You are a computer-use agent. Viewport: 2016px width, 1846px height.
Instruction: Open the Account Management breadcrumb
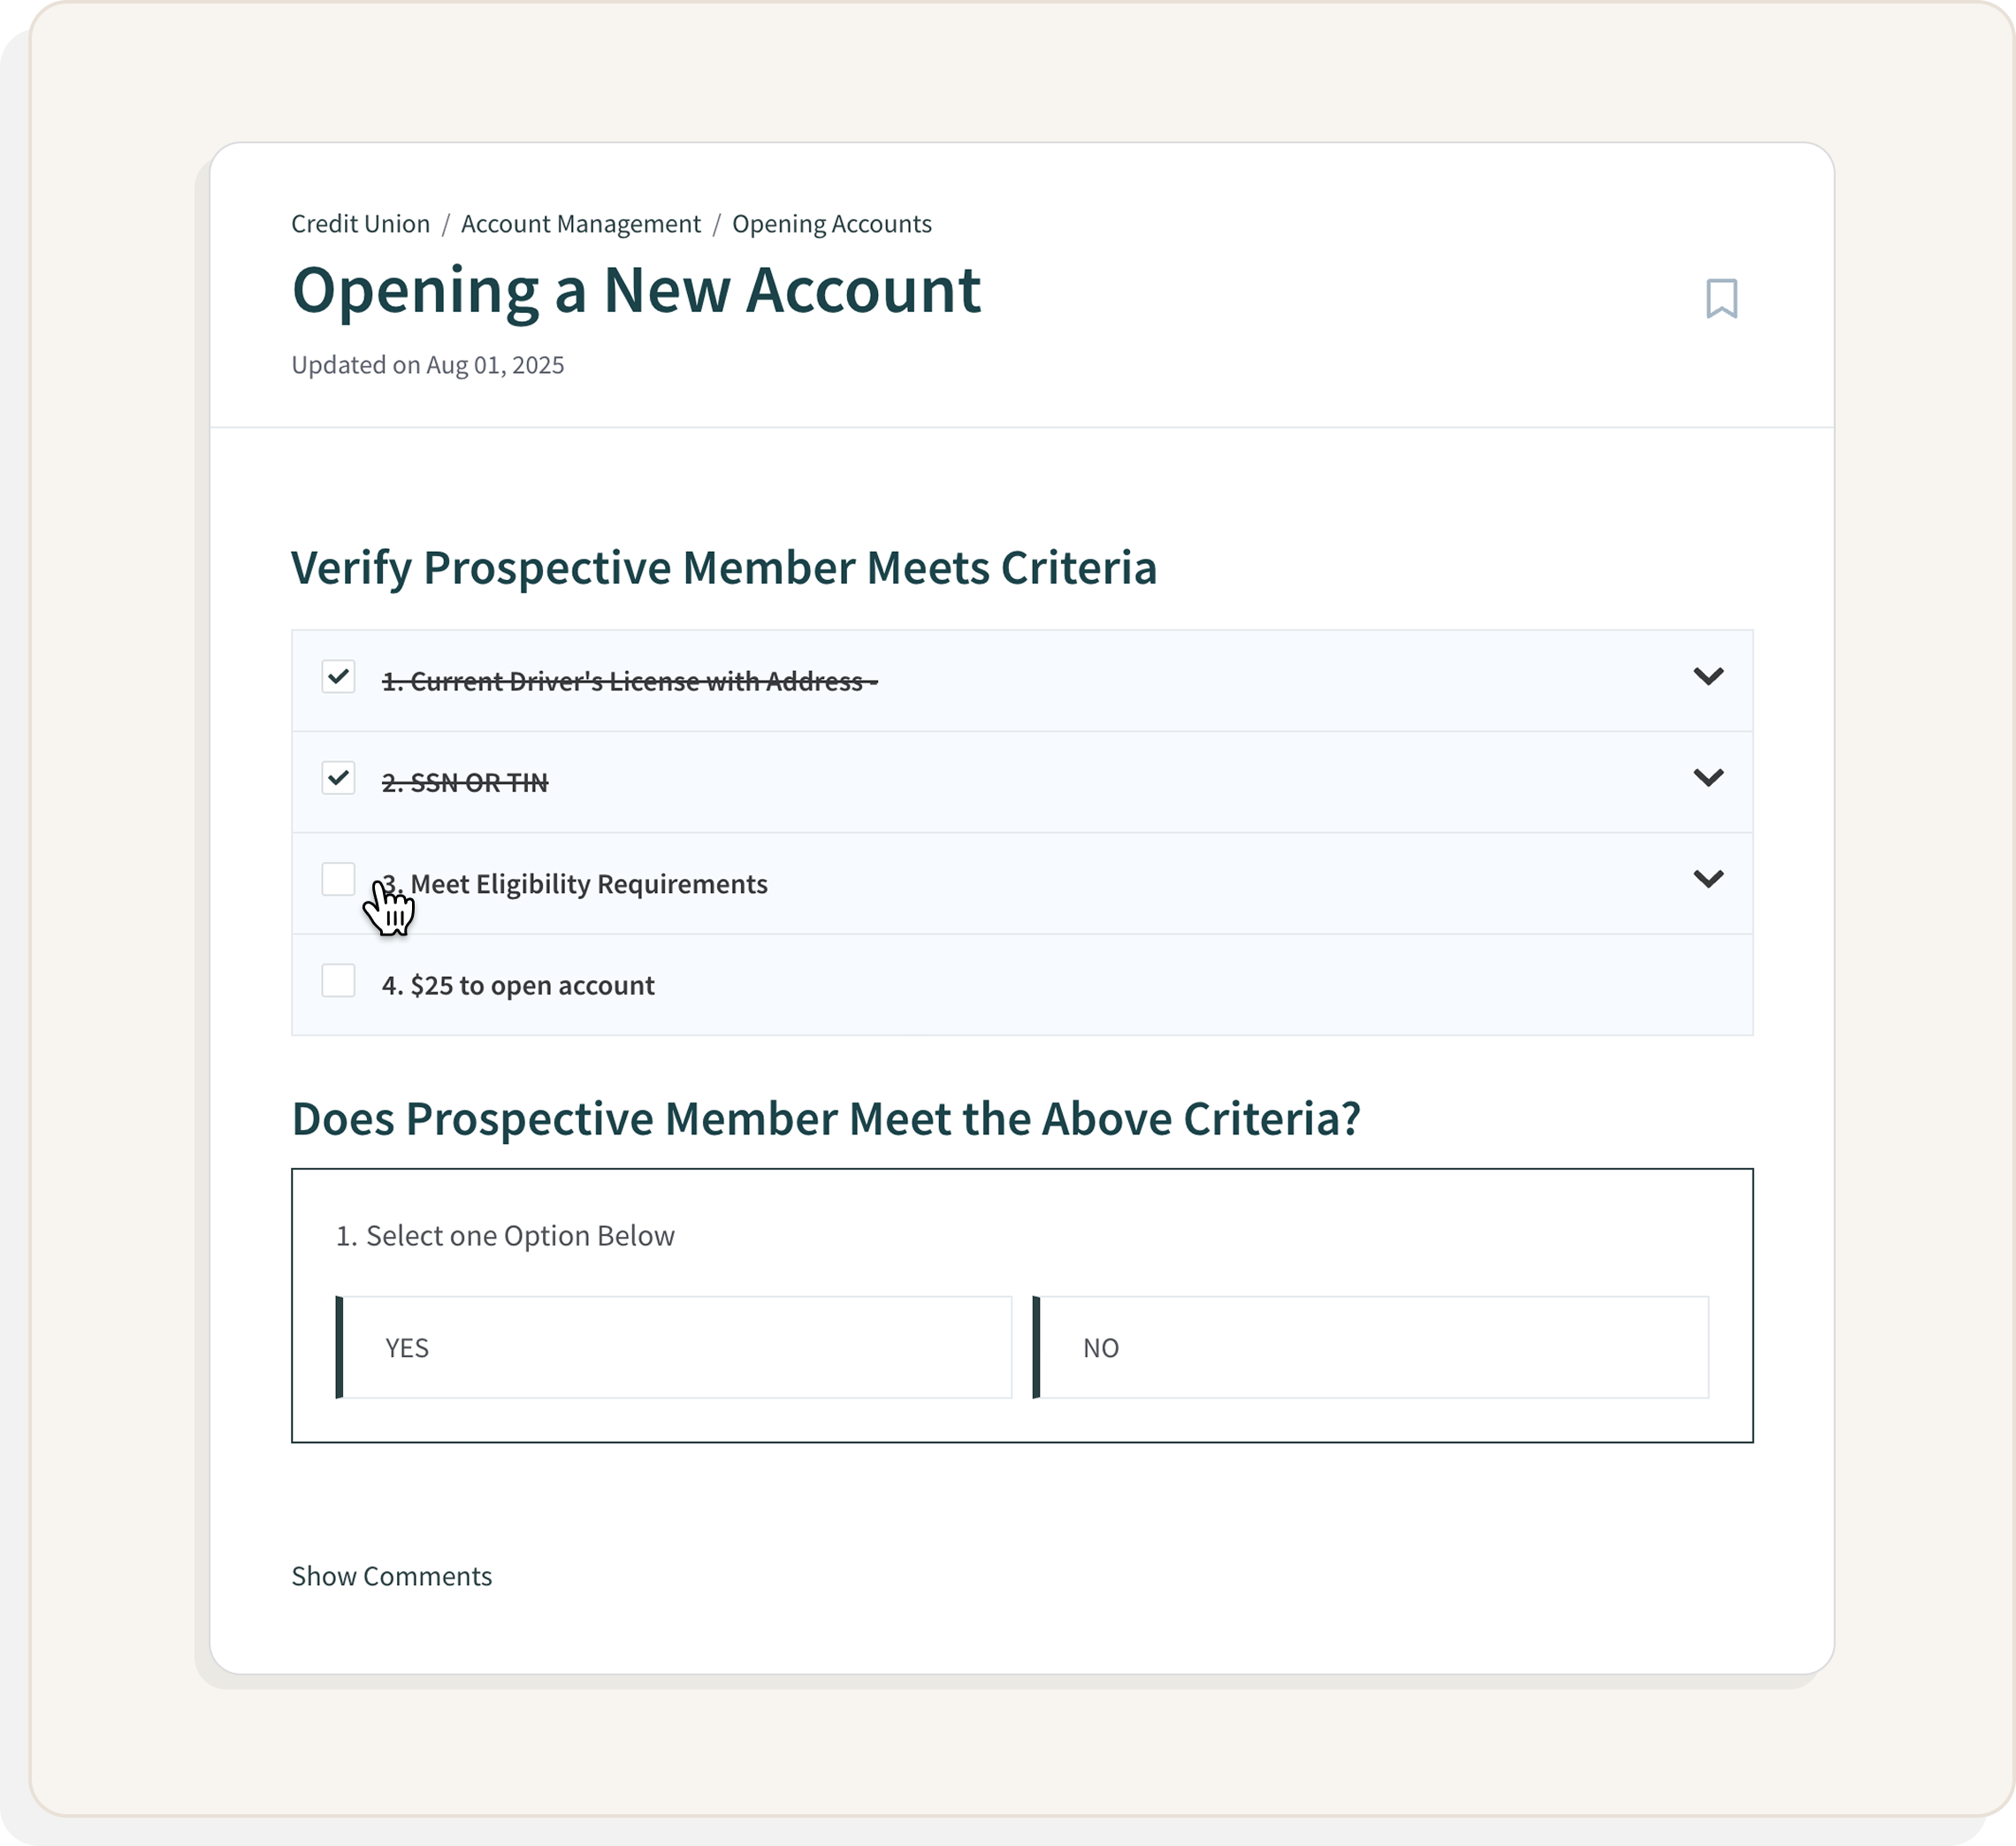[x=581, y=224]
